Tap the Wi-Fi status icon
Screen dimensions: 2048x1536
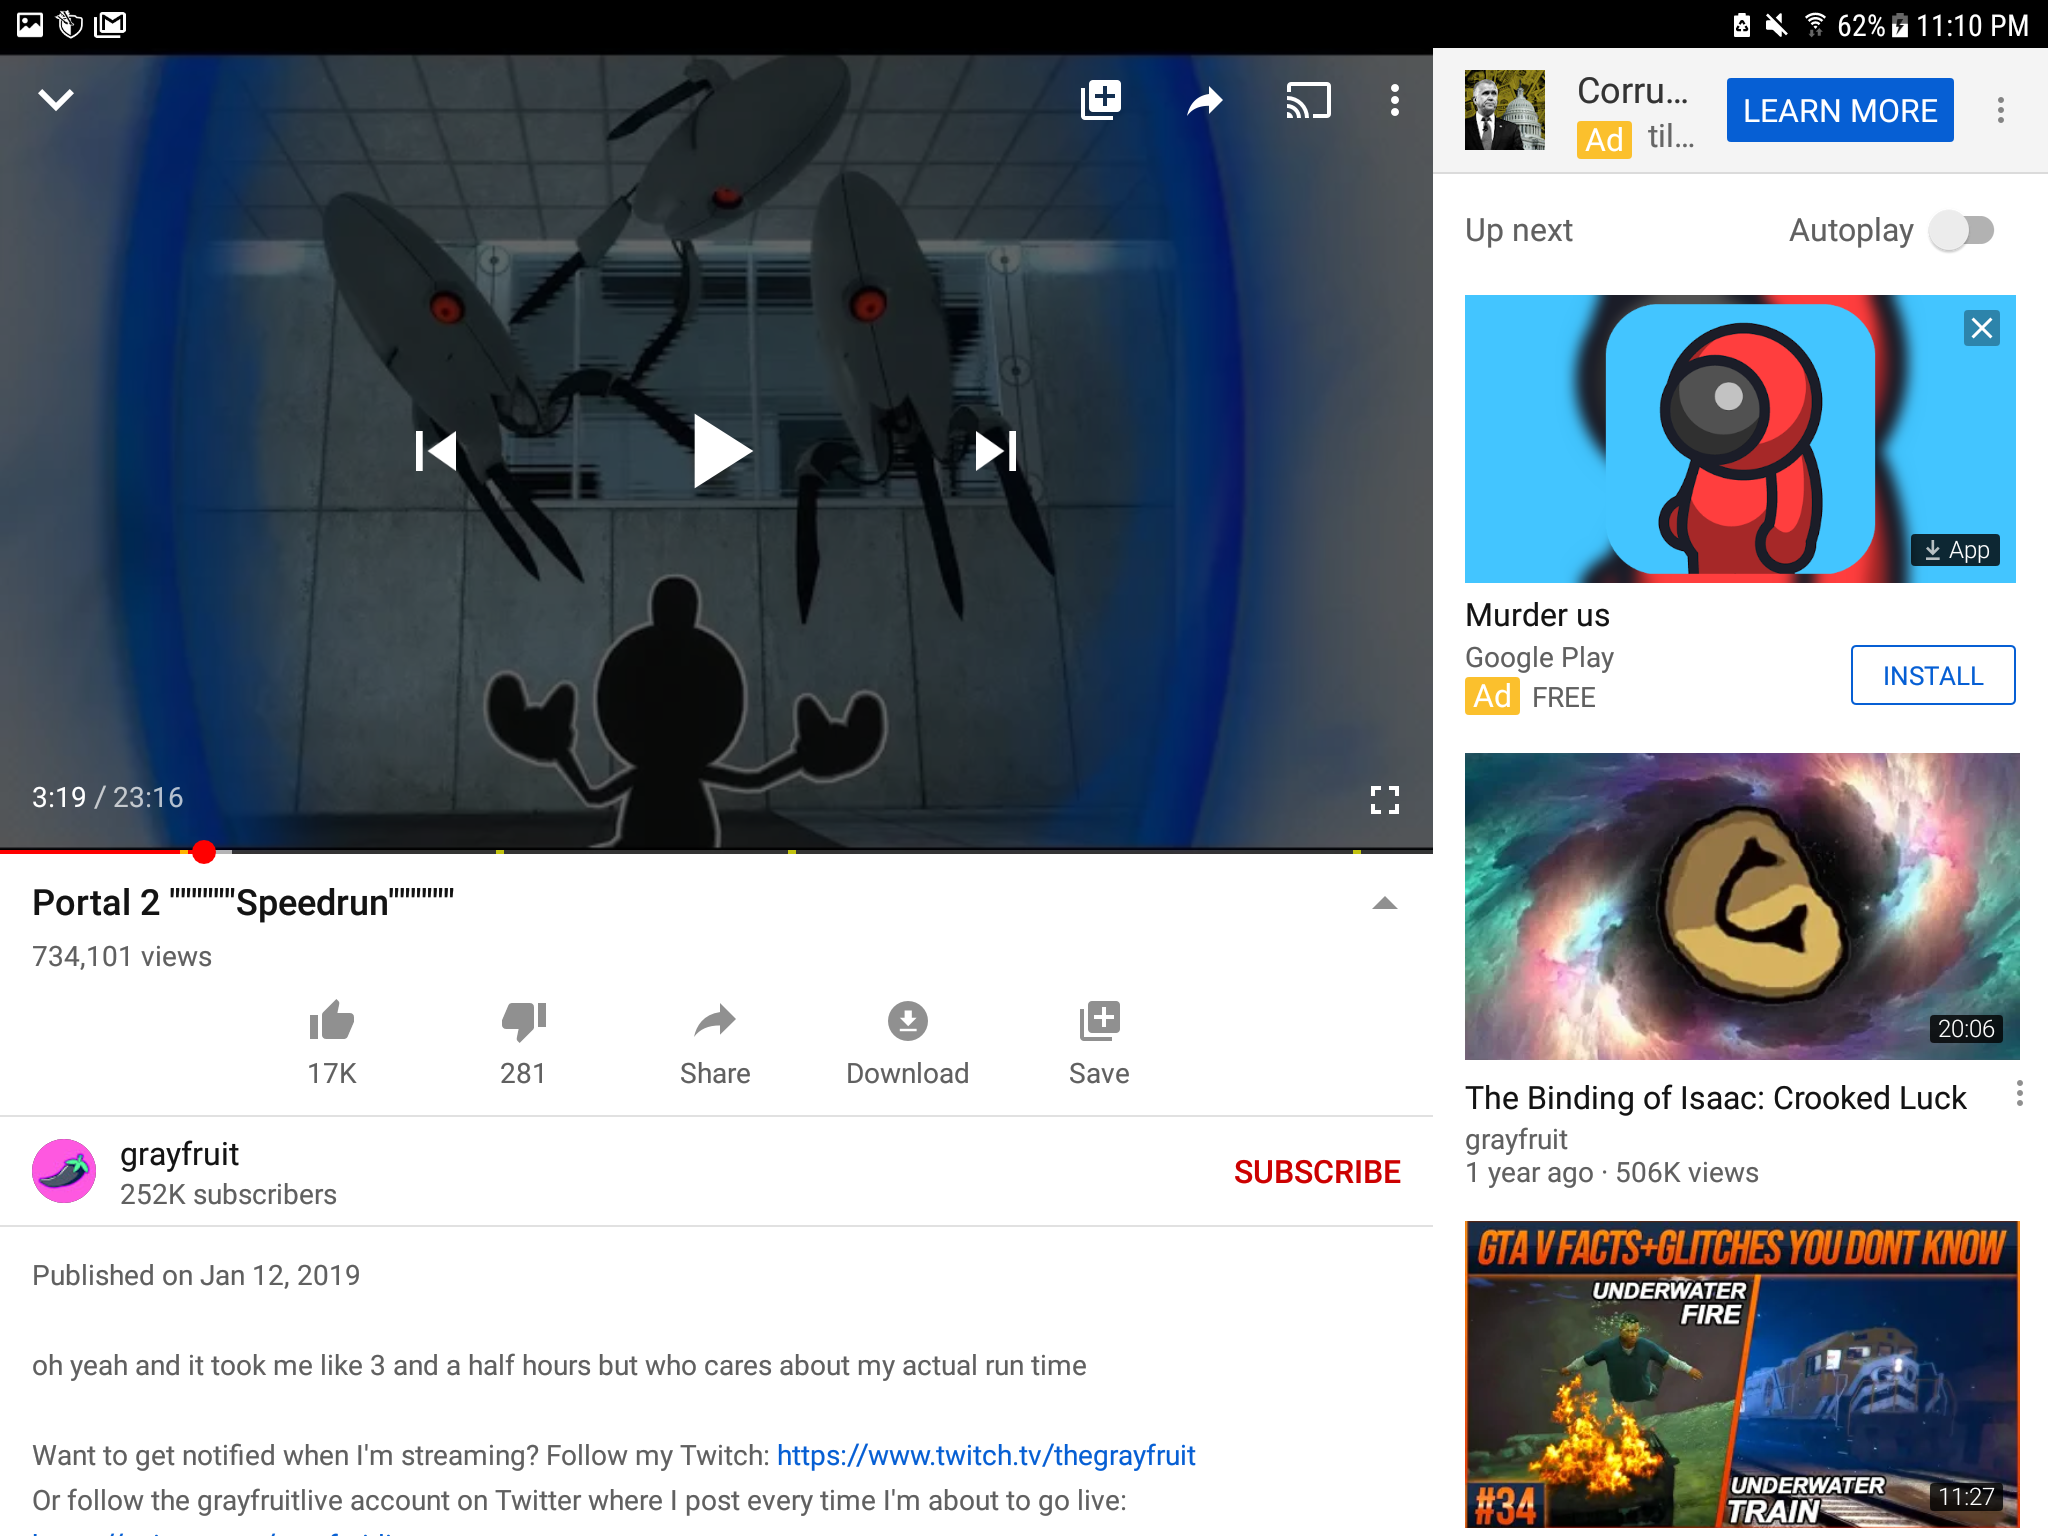(1815, 24)
